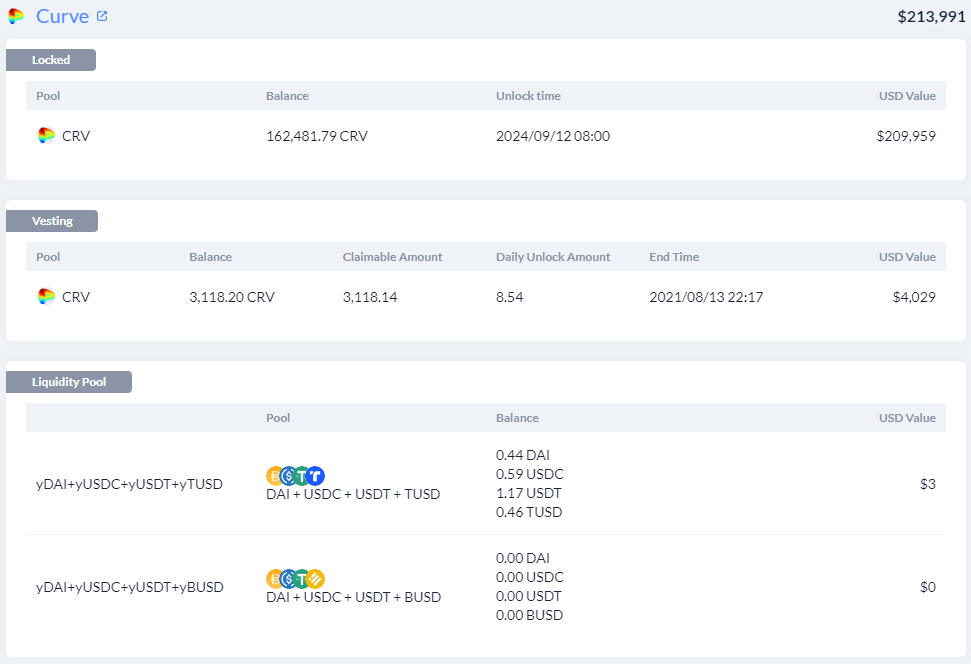Click the yDAI+yUSDC+yUSDT+yTUSD pool name
This screenshot has height=664, width=971.
coord(129,484)
